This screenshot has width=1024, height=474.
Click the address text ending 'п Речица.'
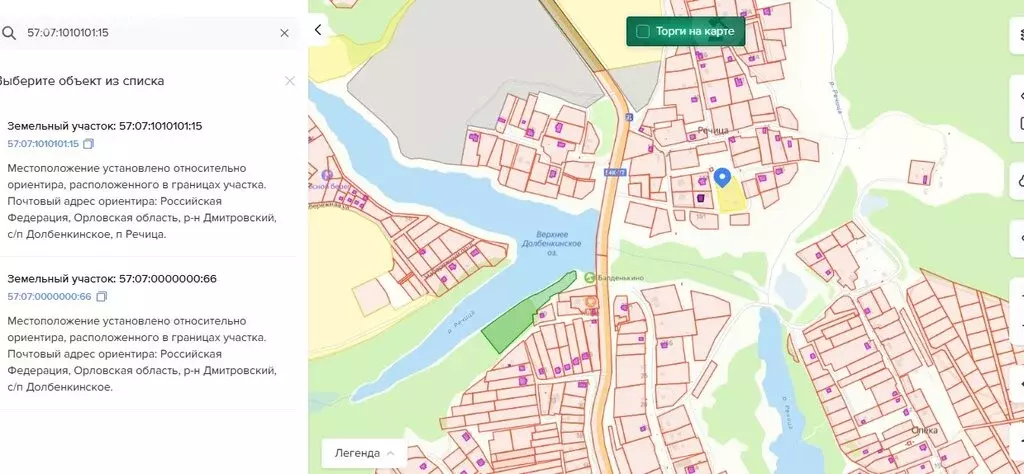(x=142, y=201)
